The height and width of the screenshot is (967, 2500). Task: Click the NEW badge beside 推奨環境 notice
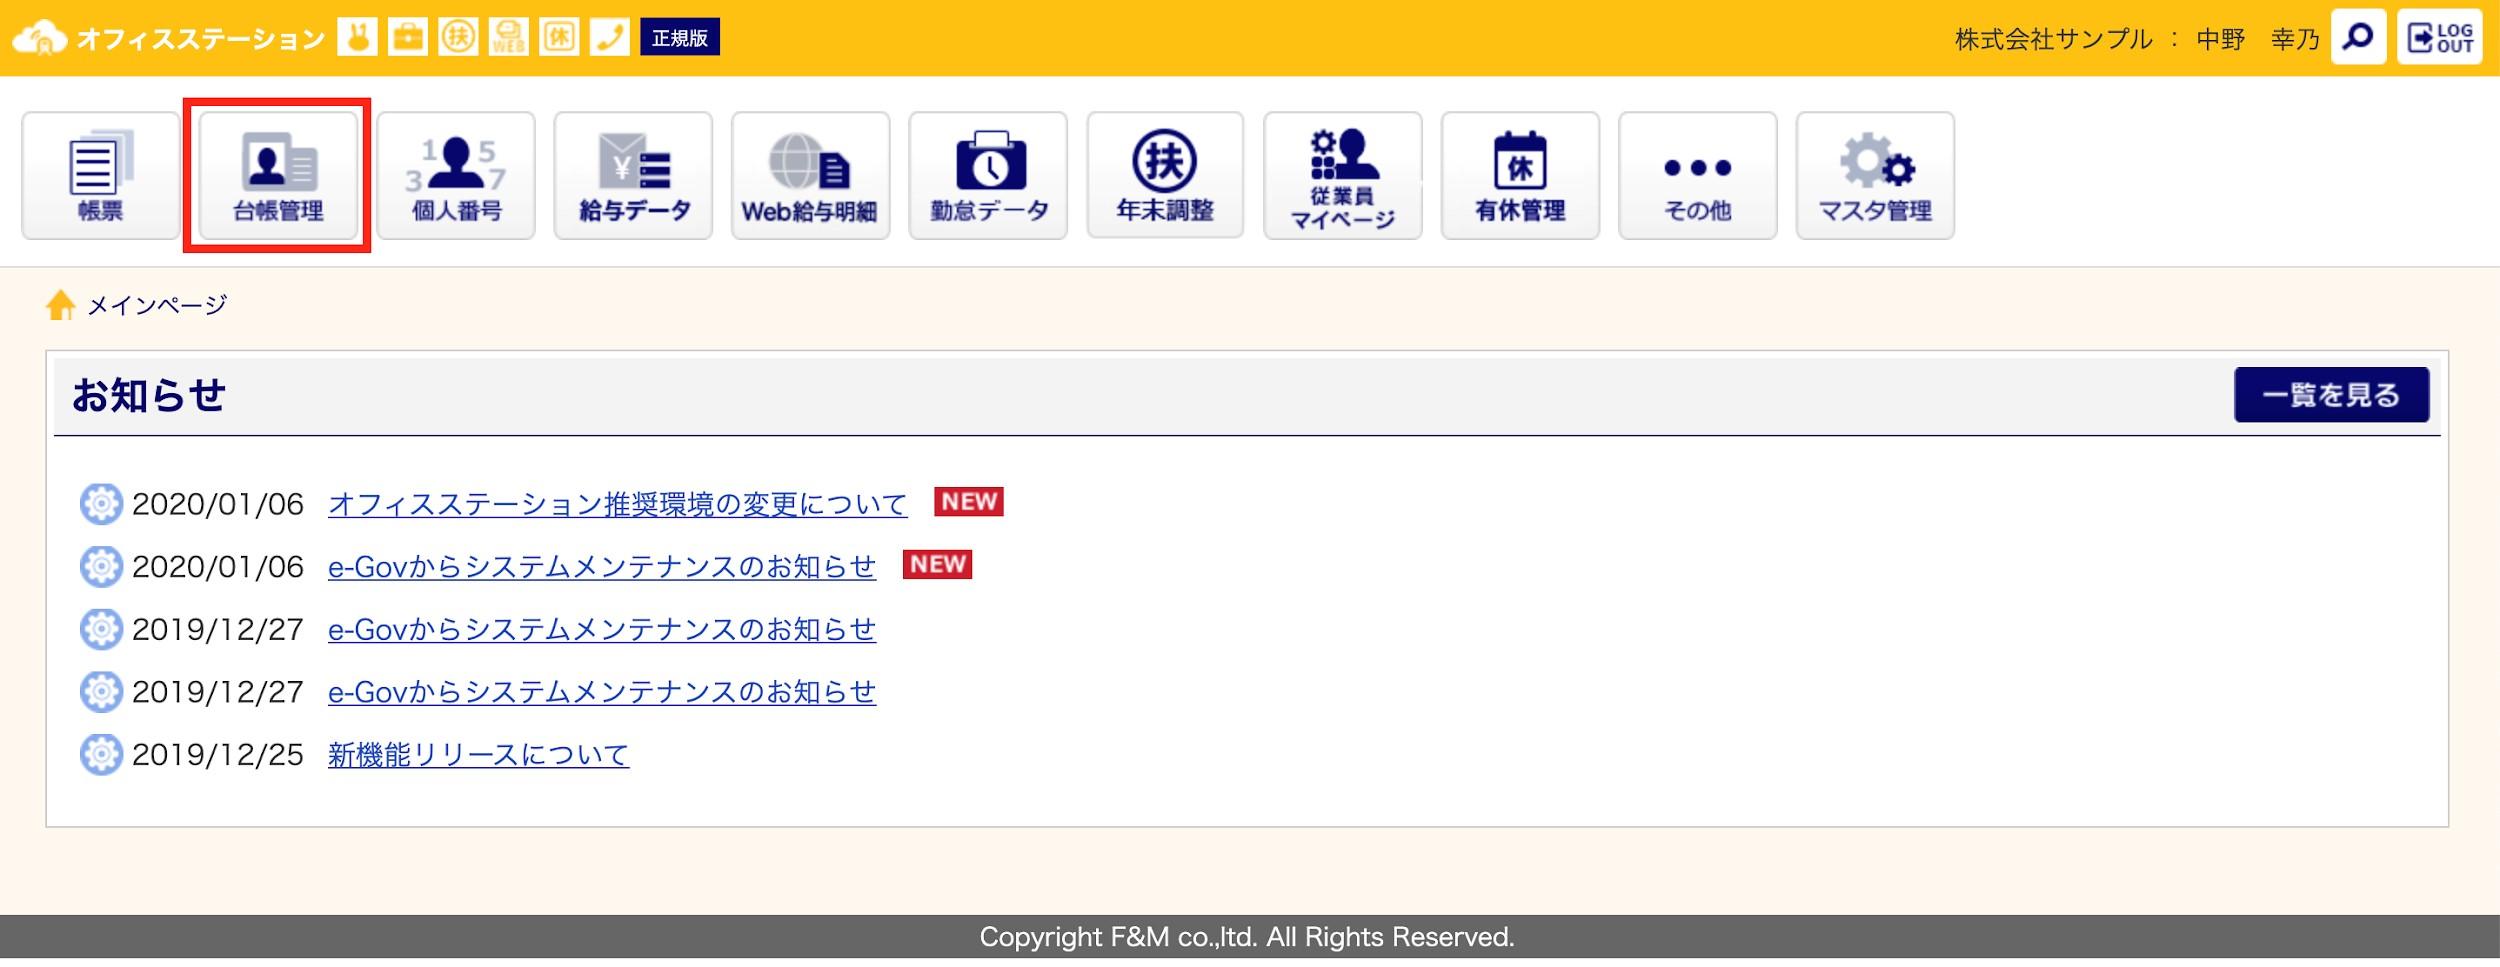969,502
